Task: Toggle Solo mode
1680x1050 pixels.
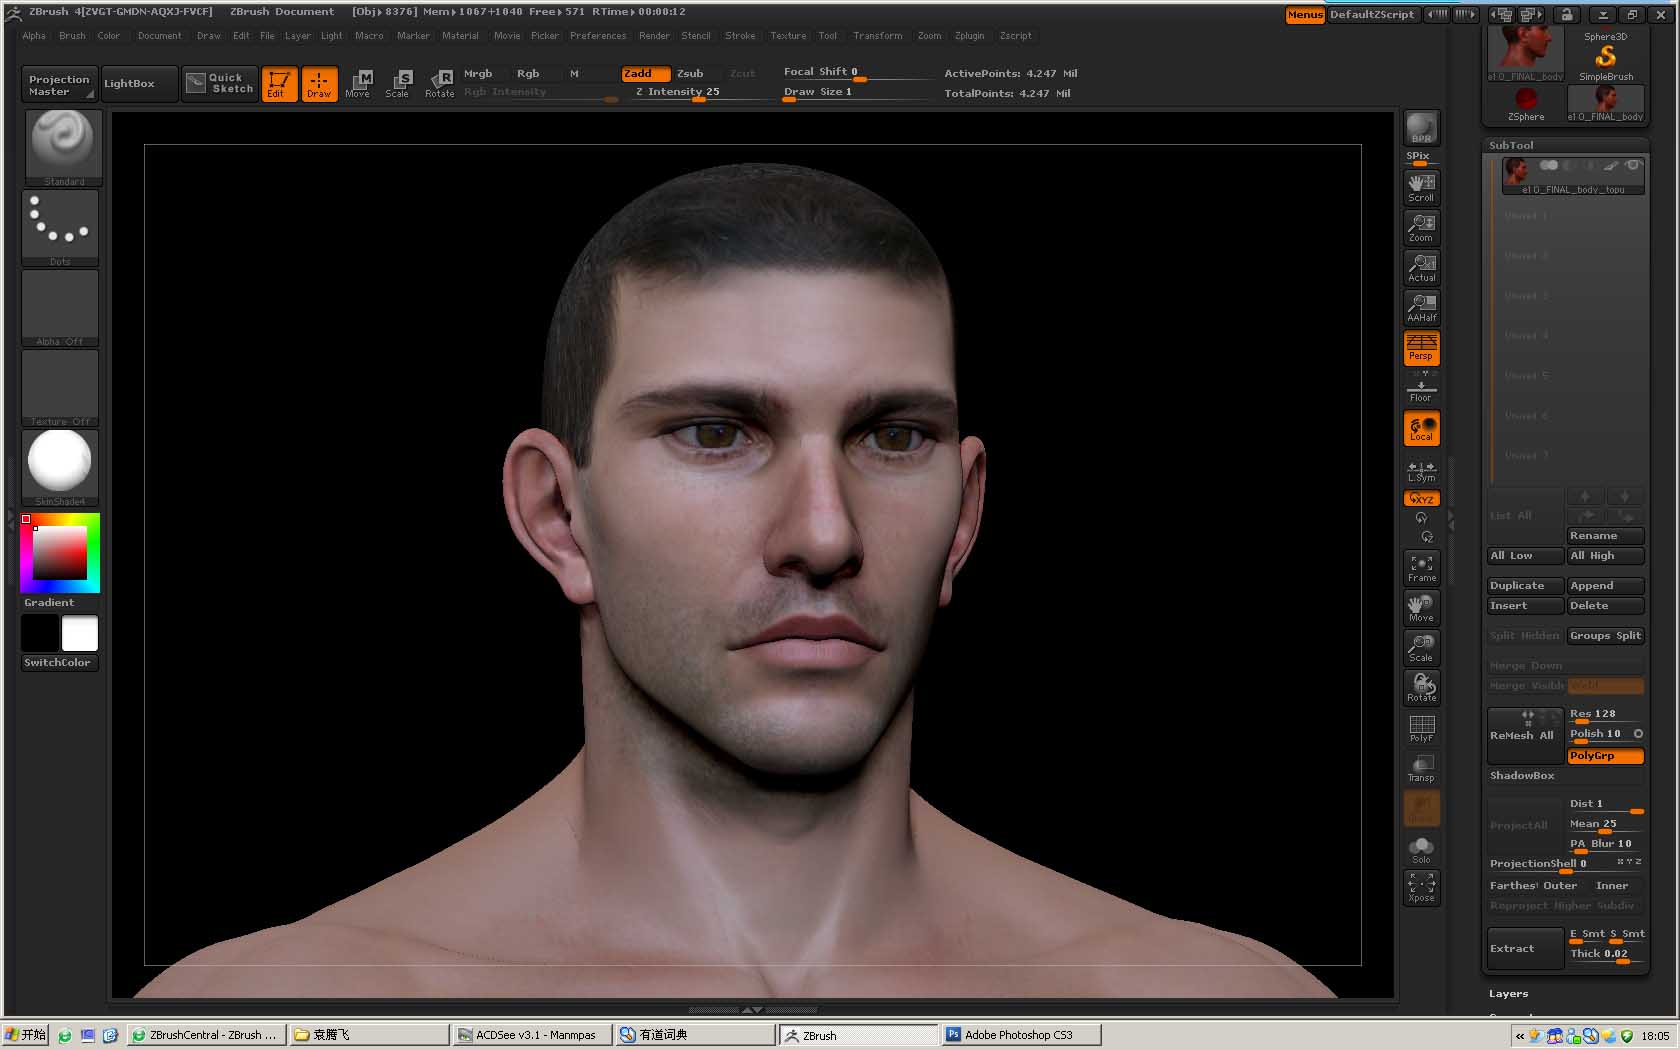Action: 1421,850
